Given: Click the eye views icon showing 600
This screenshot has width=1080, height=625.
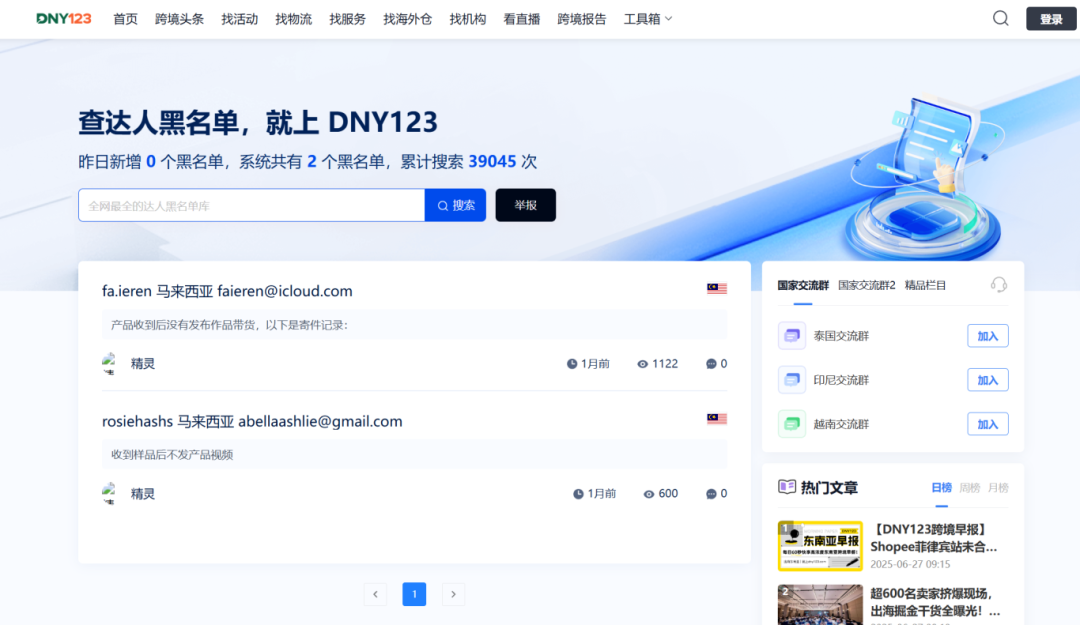Looking at the screenshot, I should click(648, 494).
